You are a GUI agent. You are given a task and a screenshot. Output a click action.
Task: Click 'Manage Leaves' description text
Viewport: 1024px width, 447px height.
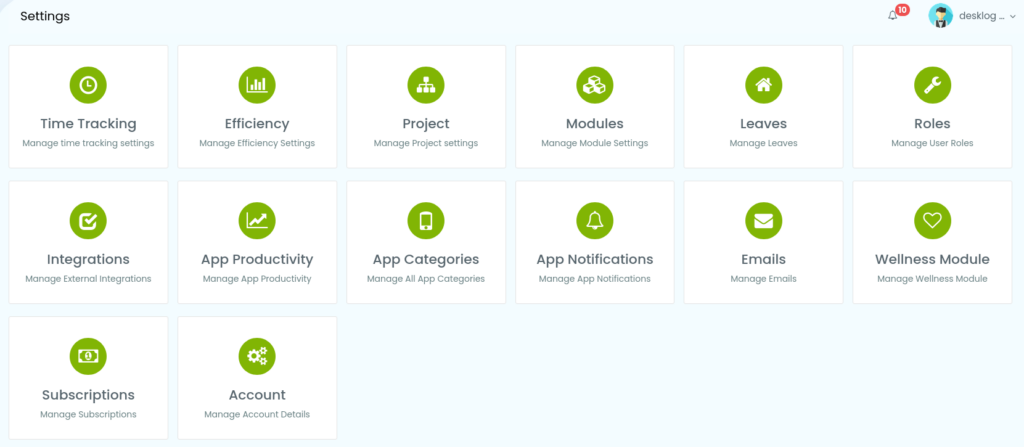(763, 143)
